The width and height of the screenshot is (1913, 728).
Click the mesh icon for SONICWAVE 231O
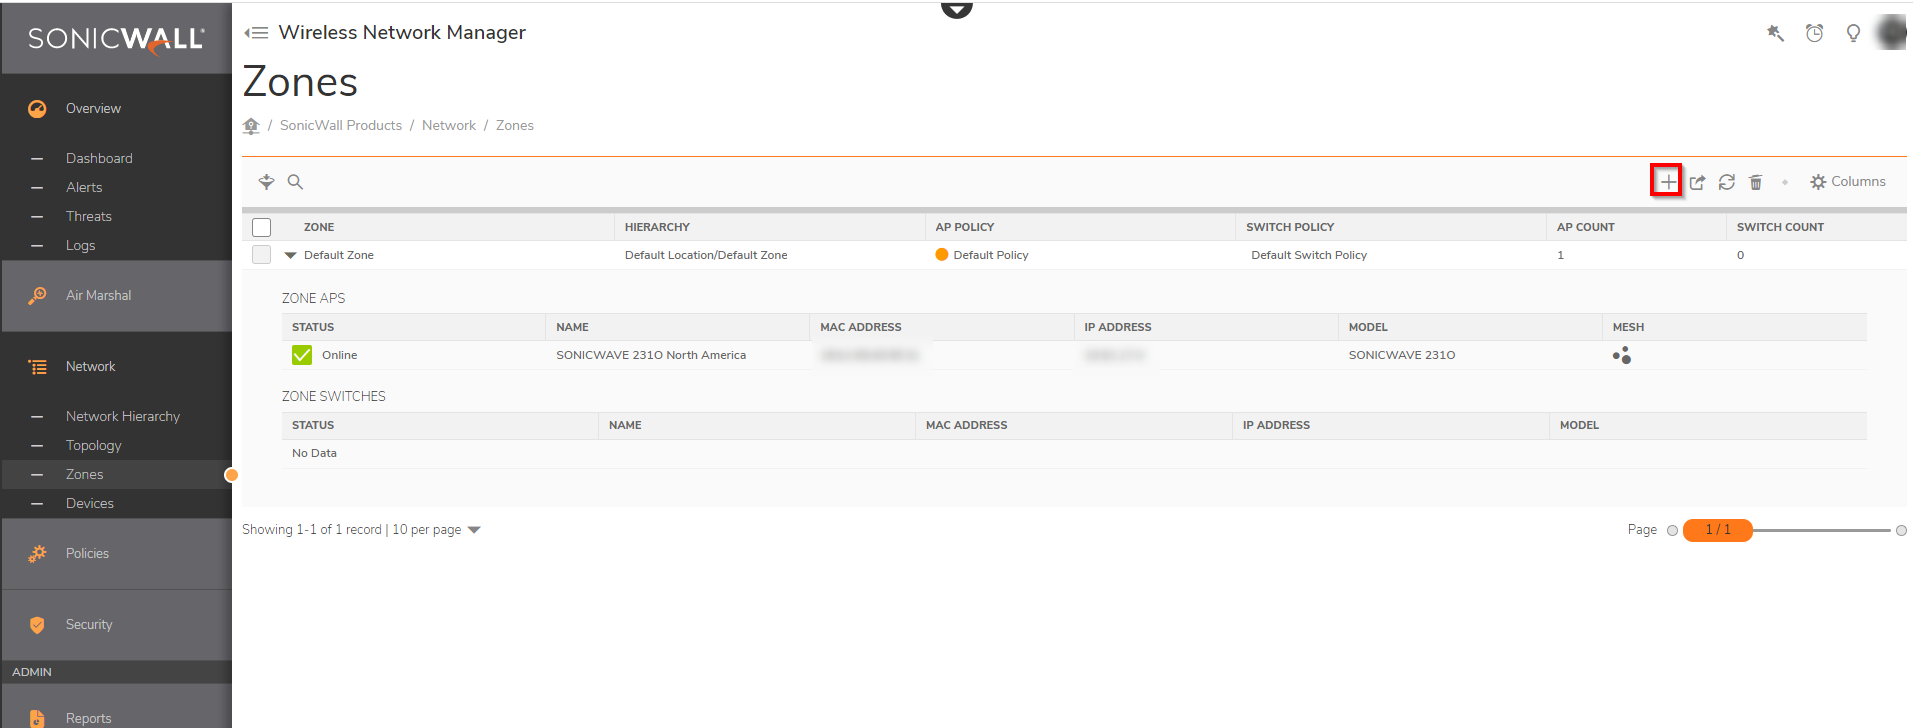[1622, 355]
